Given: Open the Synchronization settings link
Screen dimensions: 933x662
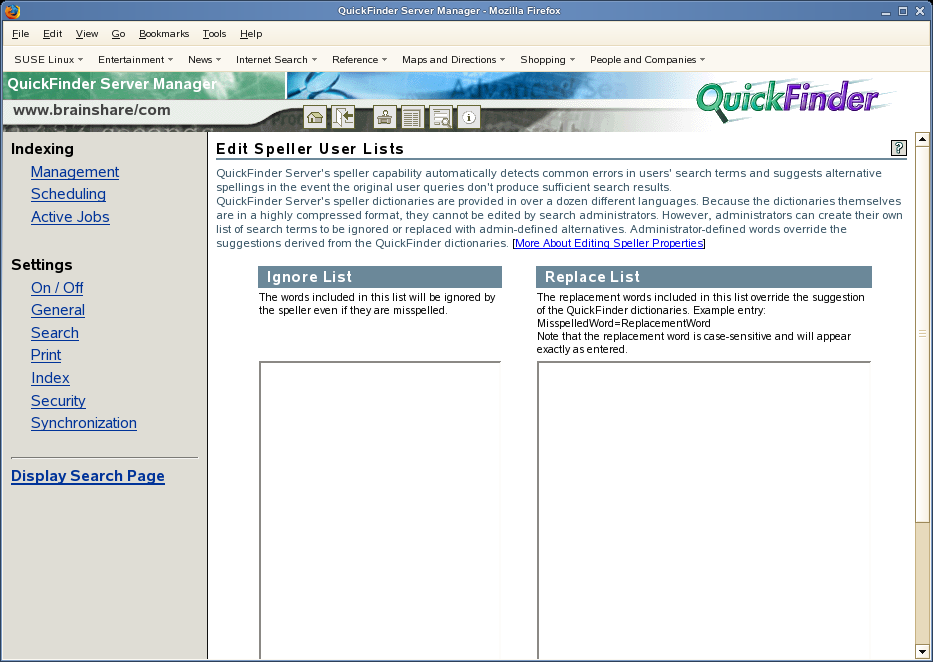Looking at the screenshot, I should [x=84, y=423].
